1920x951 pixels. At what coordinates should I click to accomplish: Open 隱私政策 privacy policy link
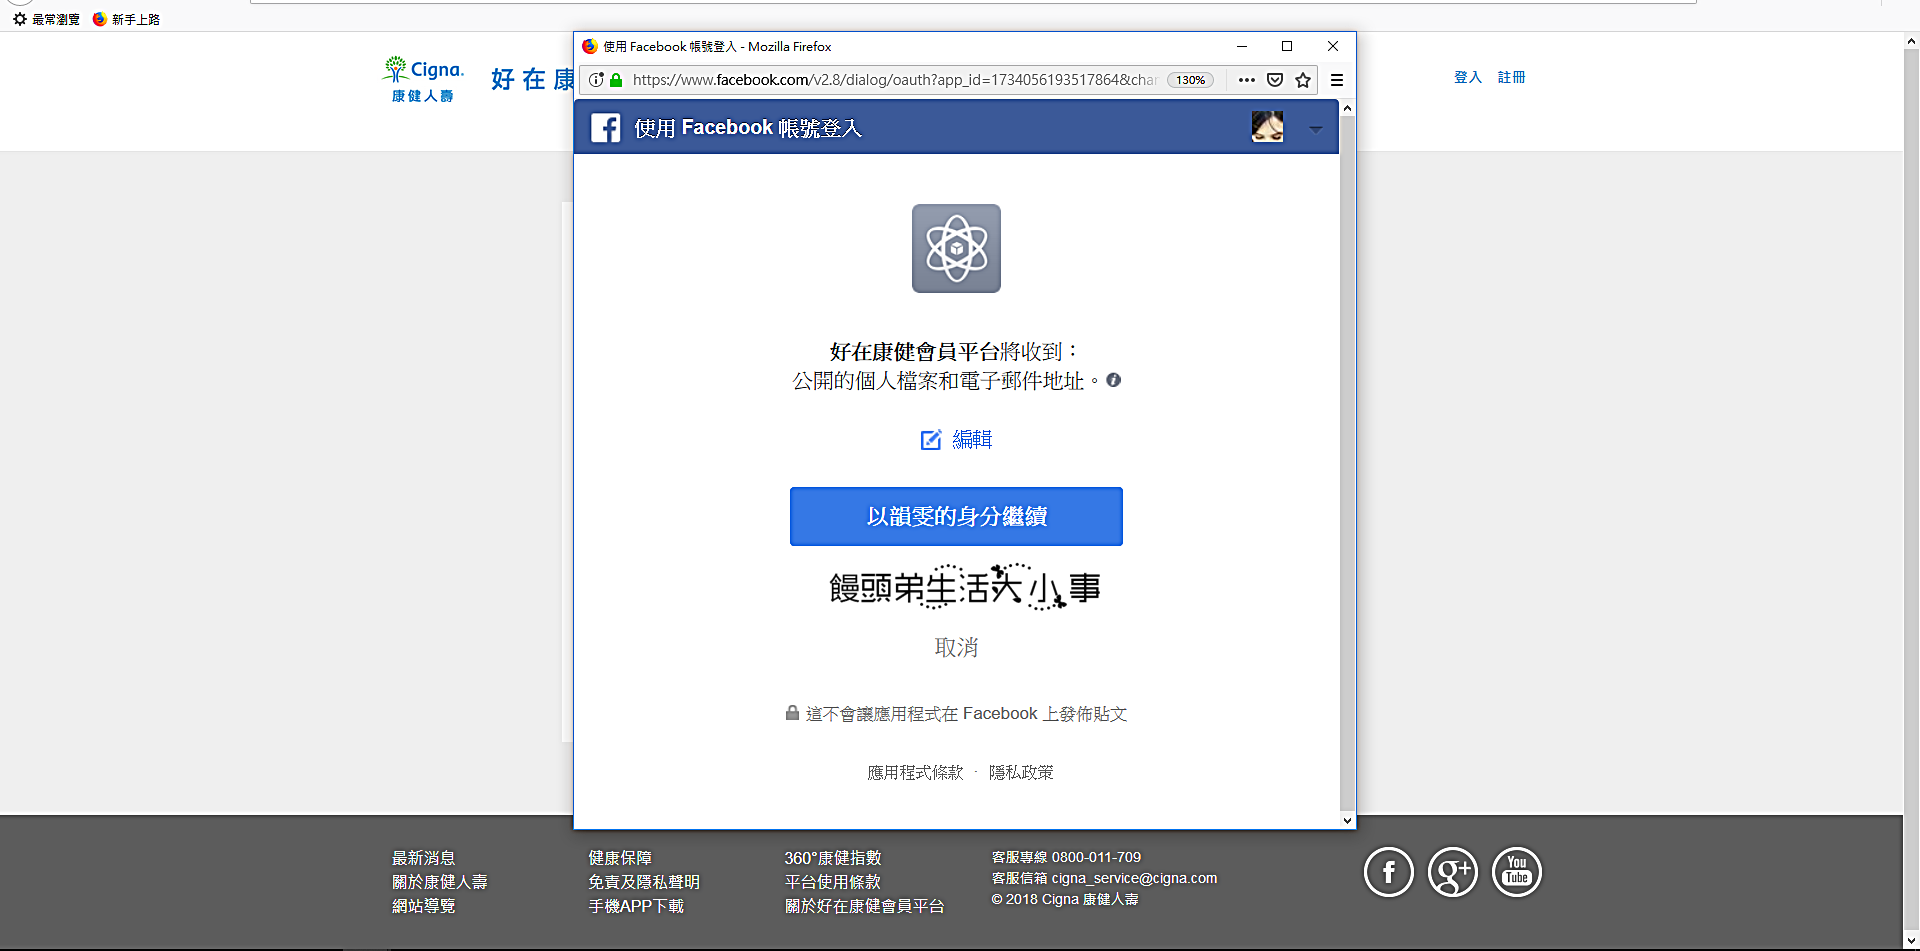tap(1021, 772)
